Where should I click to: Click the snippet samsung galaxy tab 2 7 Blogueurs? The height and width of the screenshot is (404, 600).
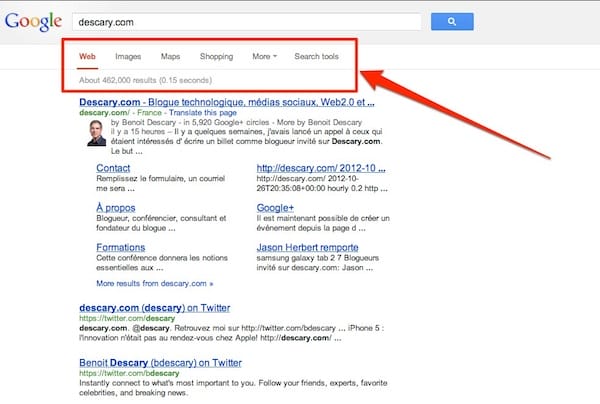pos(318,258)
